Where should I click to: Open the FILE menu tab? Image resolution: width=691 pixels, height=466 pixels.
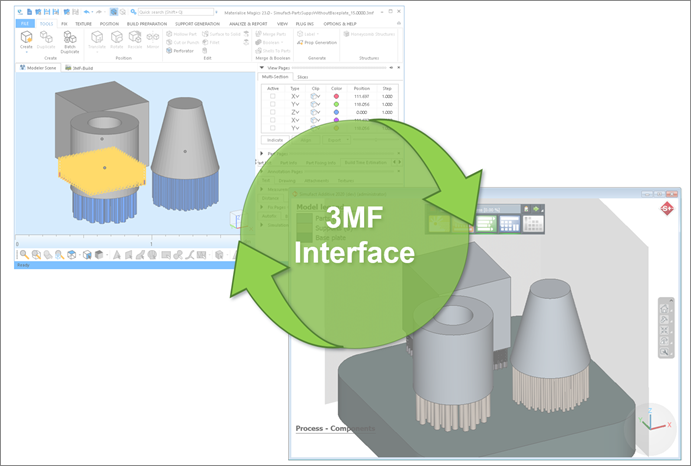tap(24, 22)
